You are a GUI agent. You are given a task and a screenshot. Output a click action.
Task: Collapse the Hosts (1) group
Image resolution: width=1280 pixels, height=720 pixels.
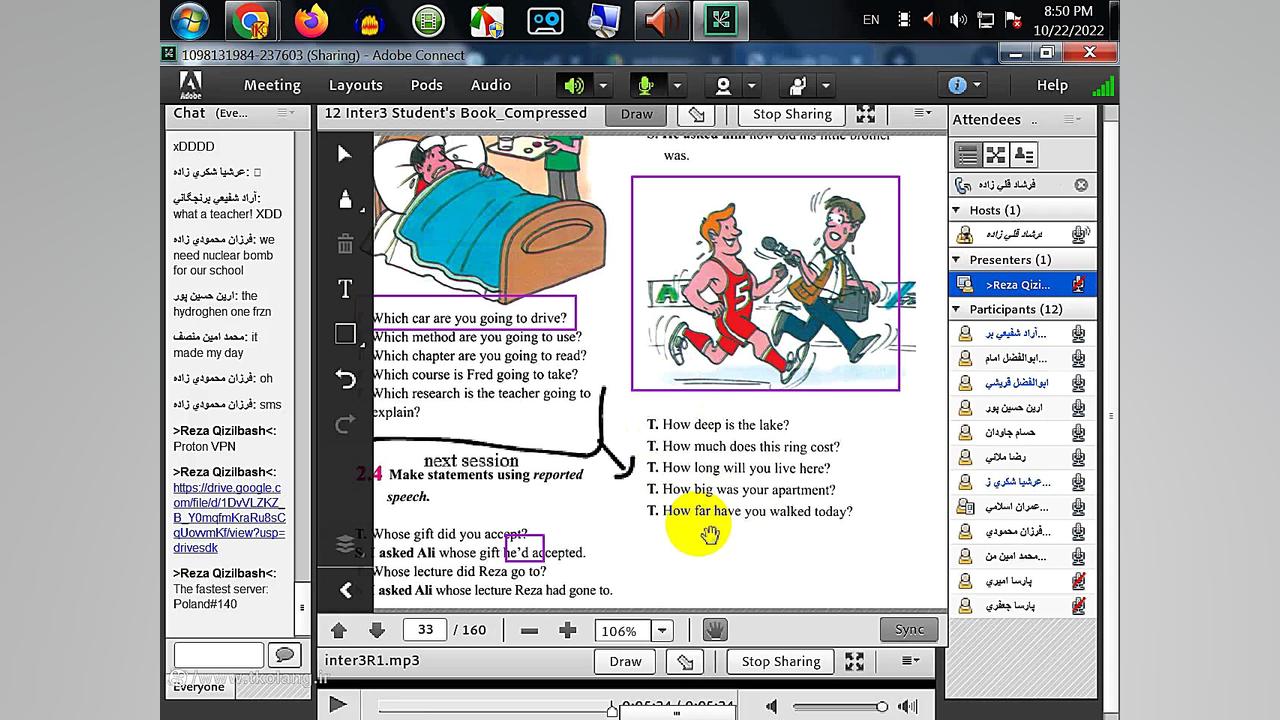(x=956, y=210)
